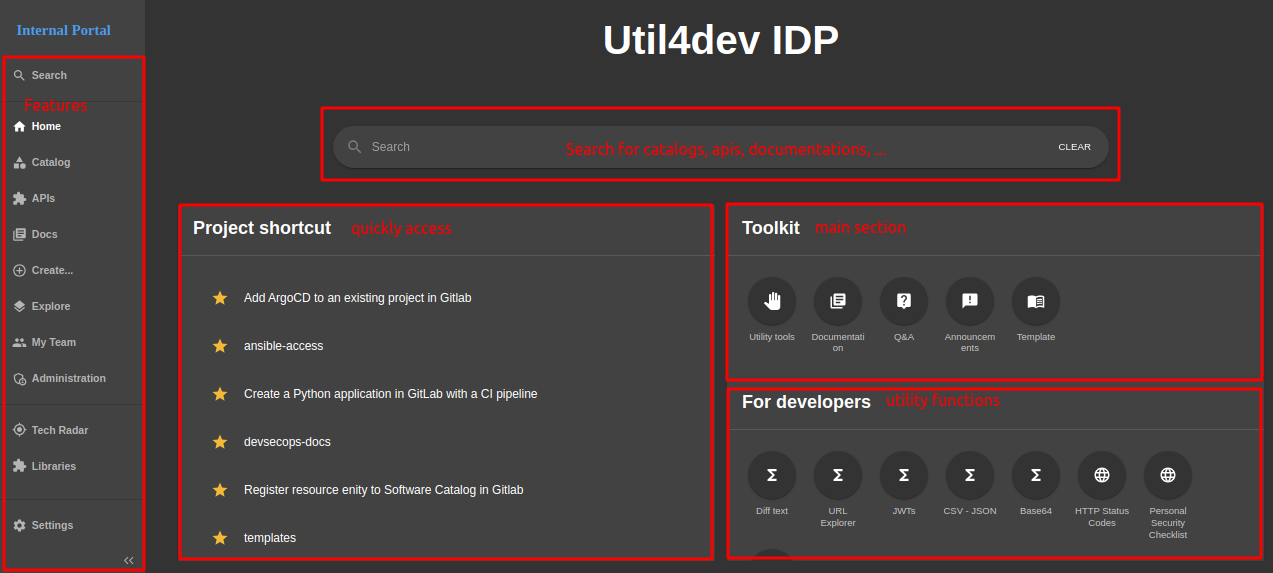Toggle the star next to templates
The height and width of the screenshot is (573, 1273).
tap(220, 538)
